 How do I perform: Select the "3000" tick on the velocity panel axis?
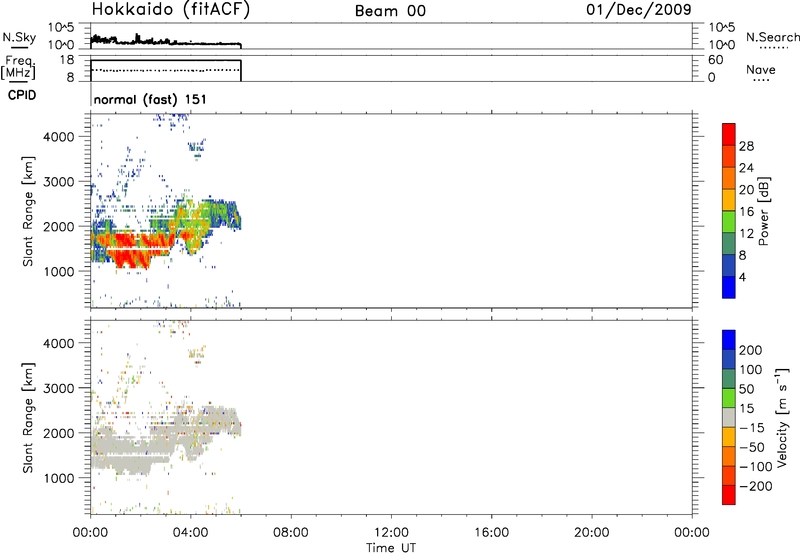tap(58, 388)
